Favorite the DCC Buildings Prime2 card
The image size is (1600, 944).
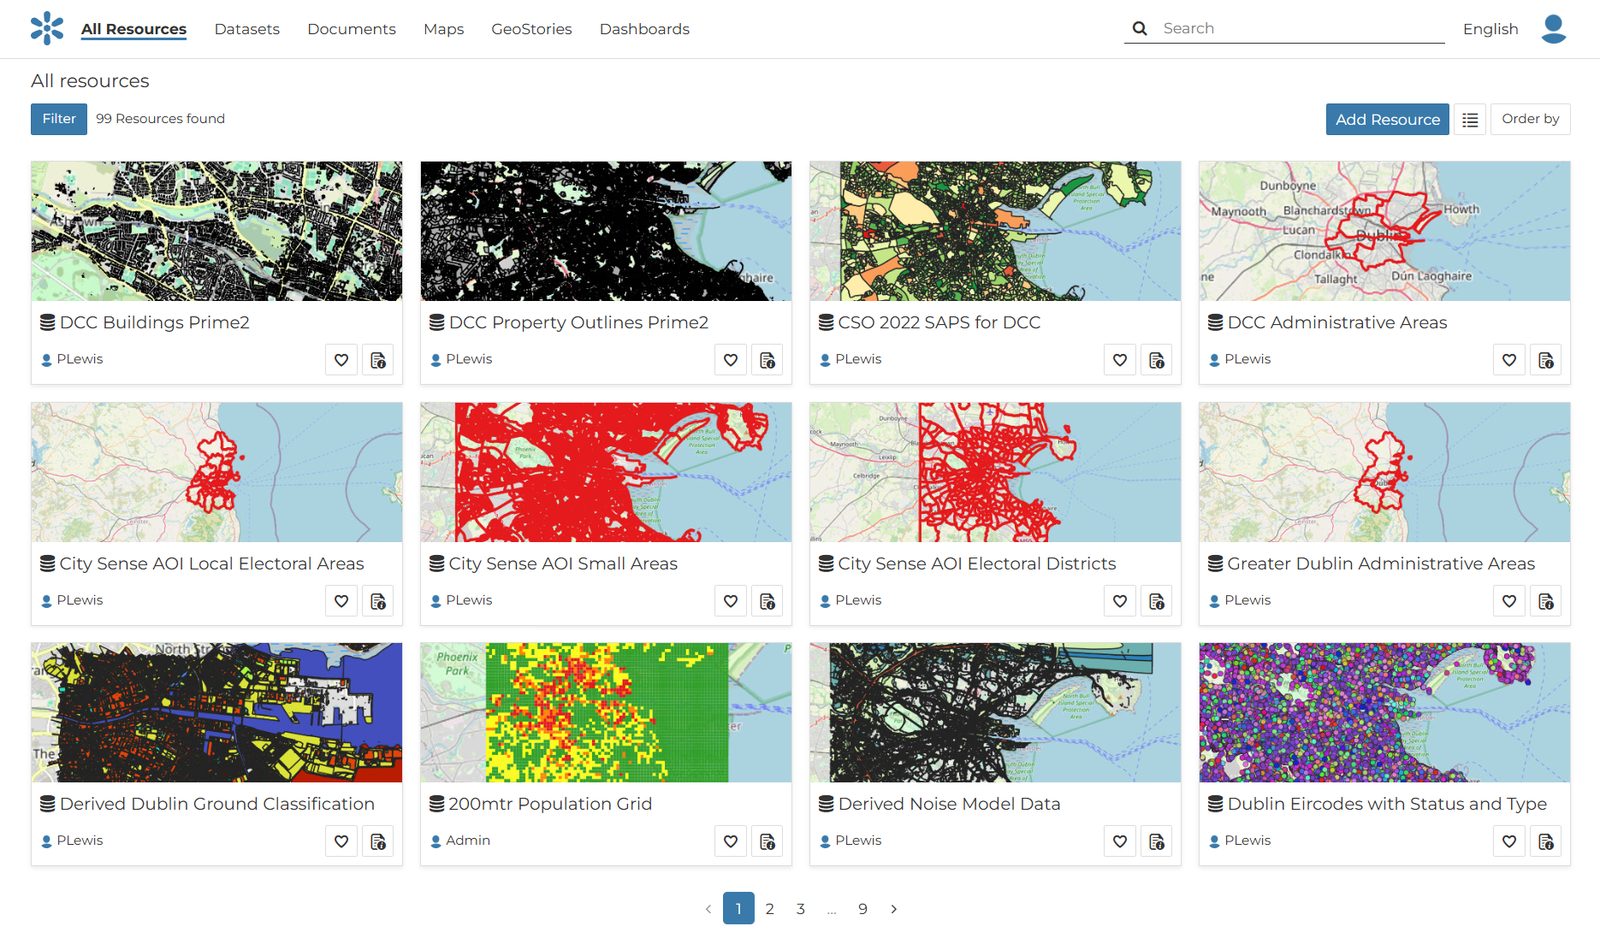(x=341, y=360)
